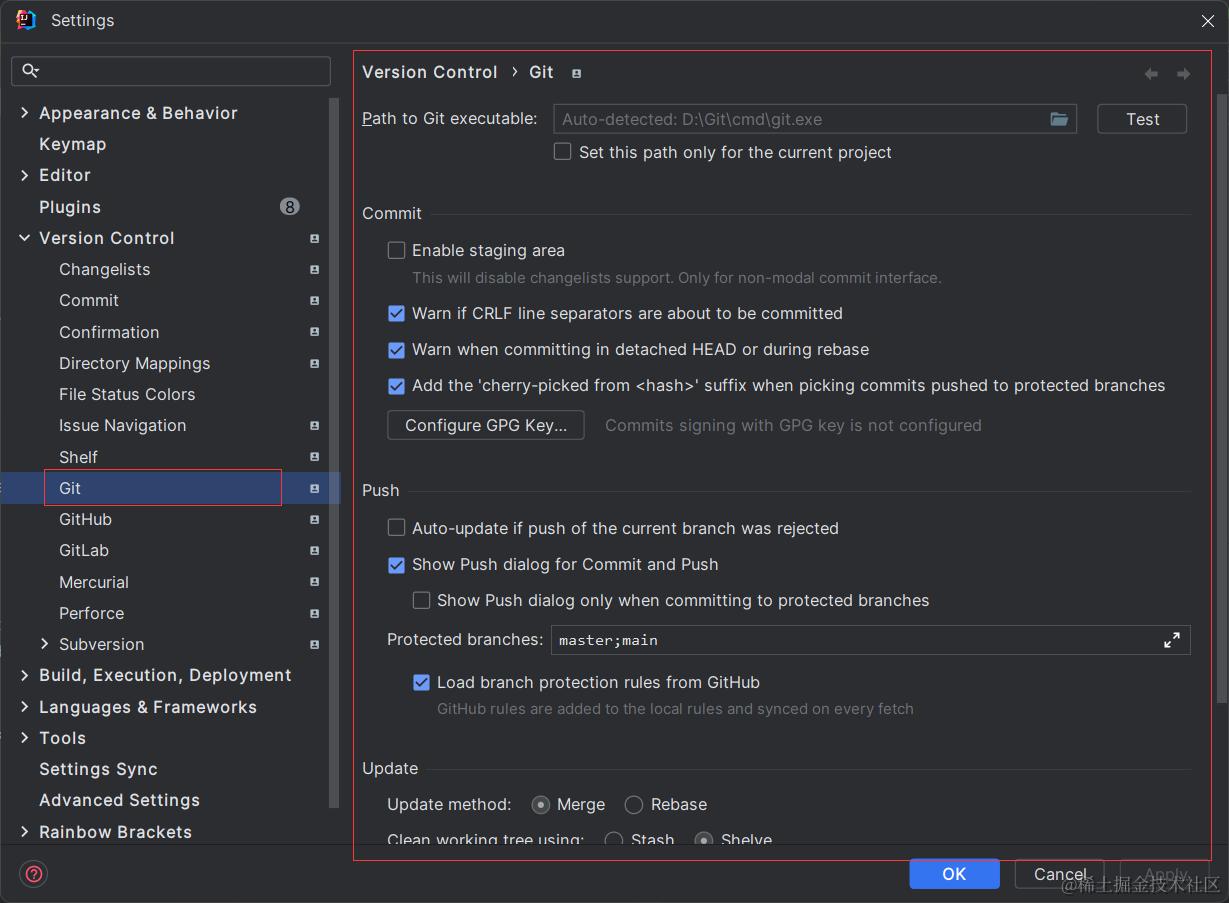Click the project-level icon next to Git breadcrumb
The image size is (1229, 903).
pyautogui.click(x=576, y=73)
